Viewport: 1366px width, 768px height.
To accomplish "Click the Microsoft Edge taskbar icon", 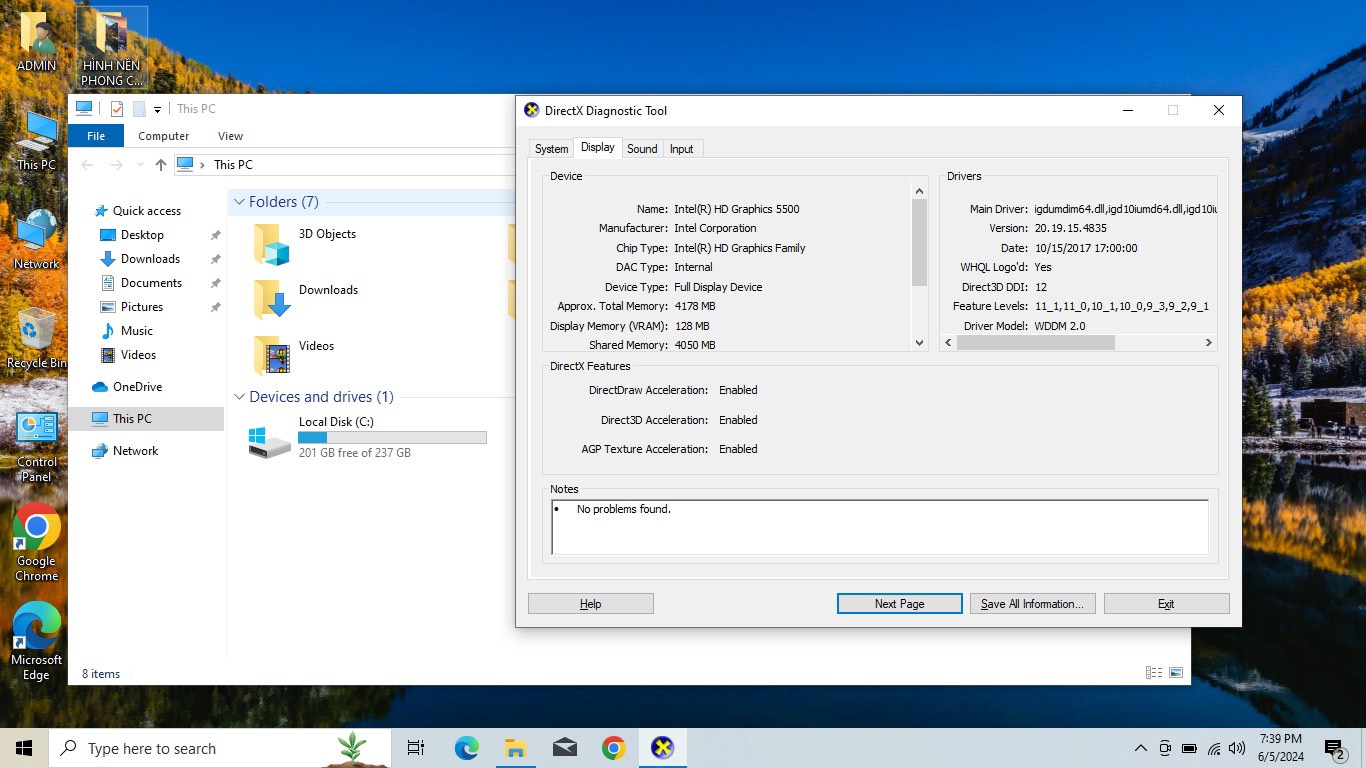I will coord(466,748).
